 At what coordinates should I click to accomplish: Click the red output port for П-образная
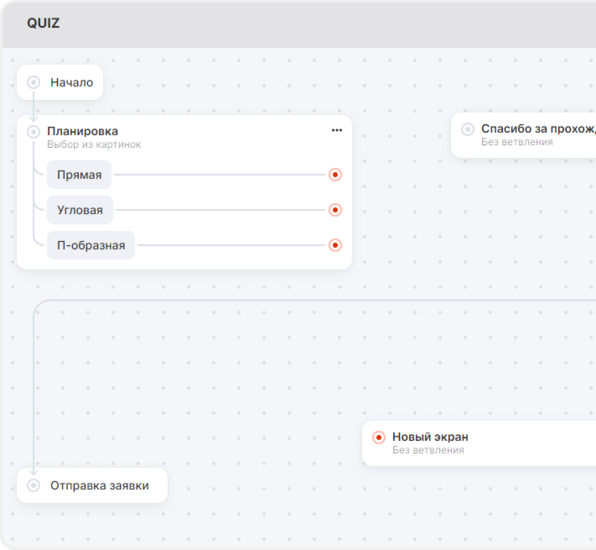(x=335, y=245)
